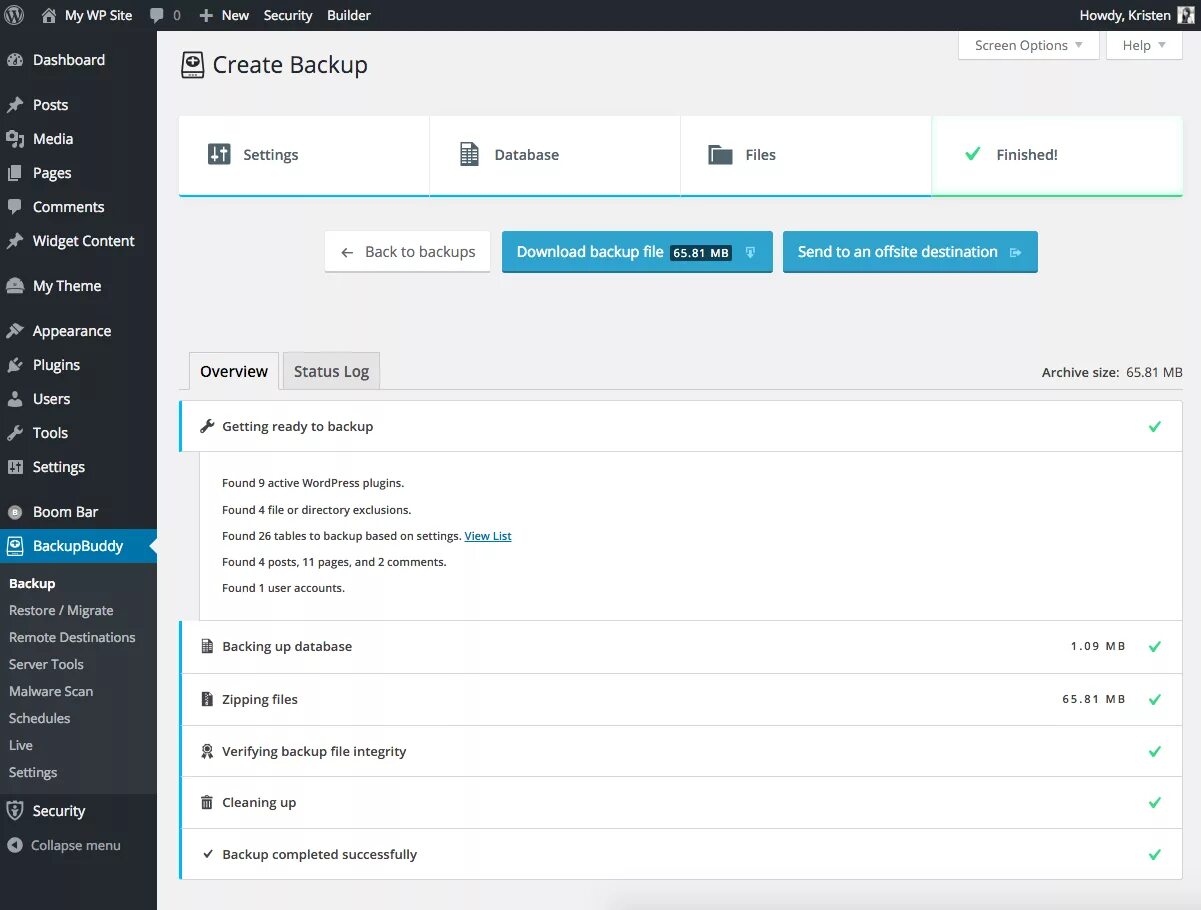Click the Back to backups button

pyautogui.click(x=407, y=252)
